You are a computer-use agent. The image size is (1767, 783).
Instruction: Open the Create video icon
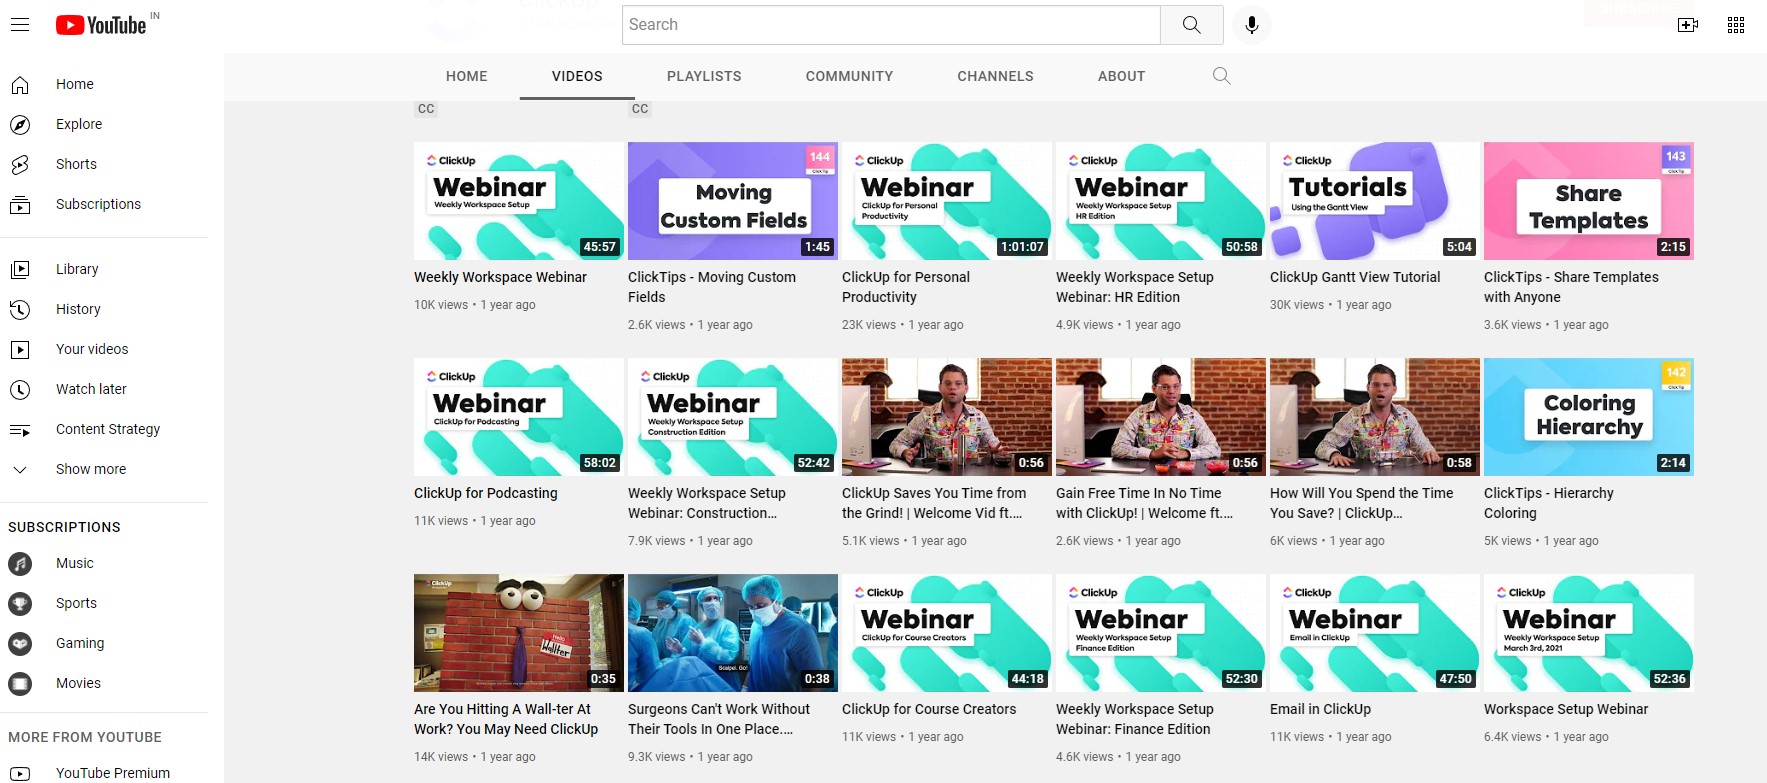coord(1688,25)
